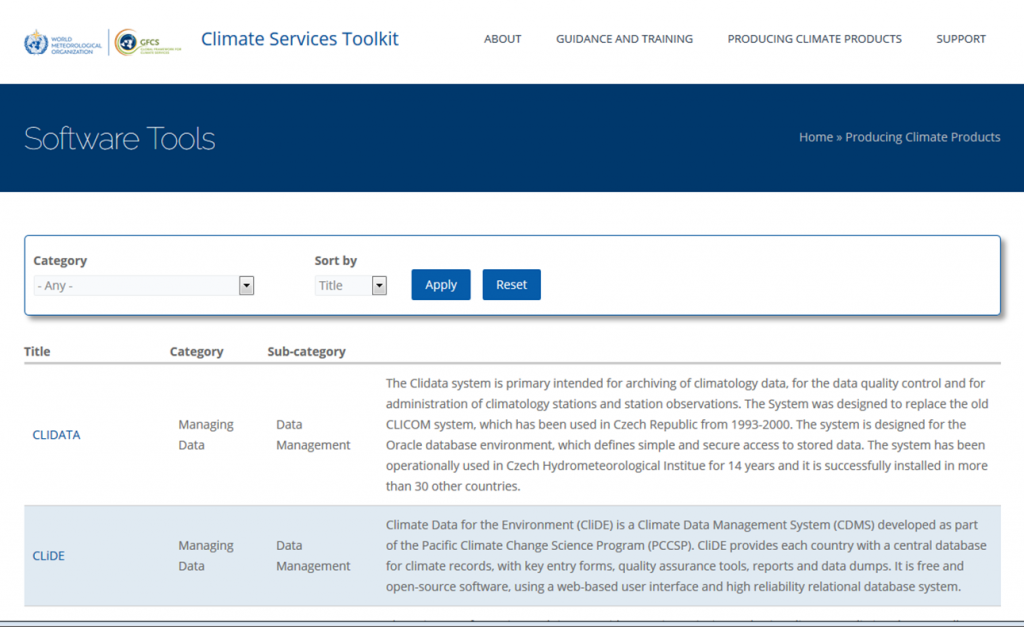Click the Software Tools page heading
The width and height of the screenshot is (1024, 627).
(120, 138)
